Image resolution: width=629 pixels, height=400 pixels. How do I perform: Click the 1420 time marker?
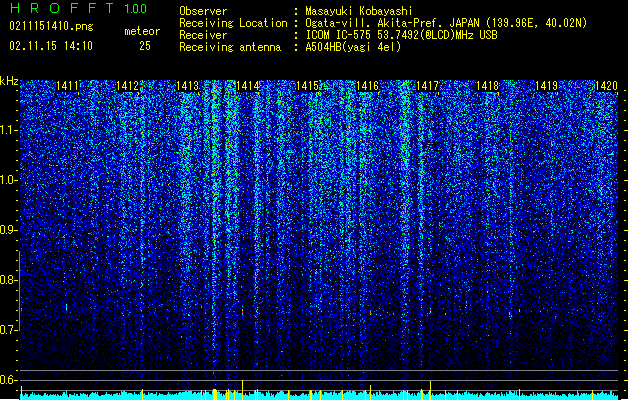tap(606, 86)
